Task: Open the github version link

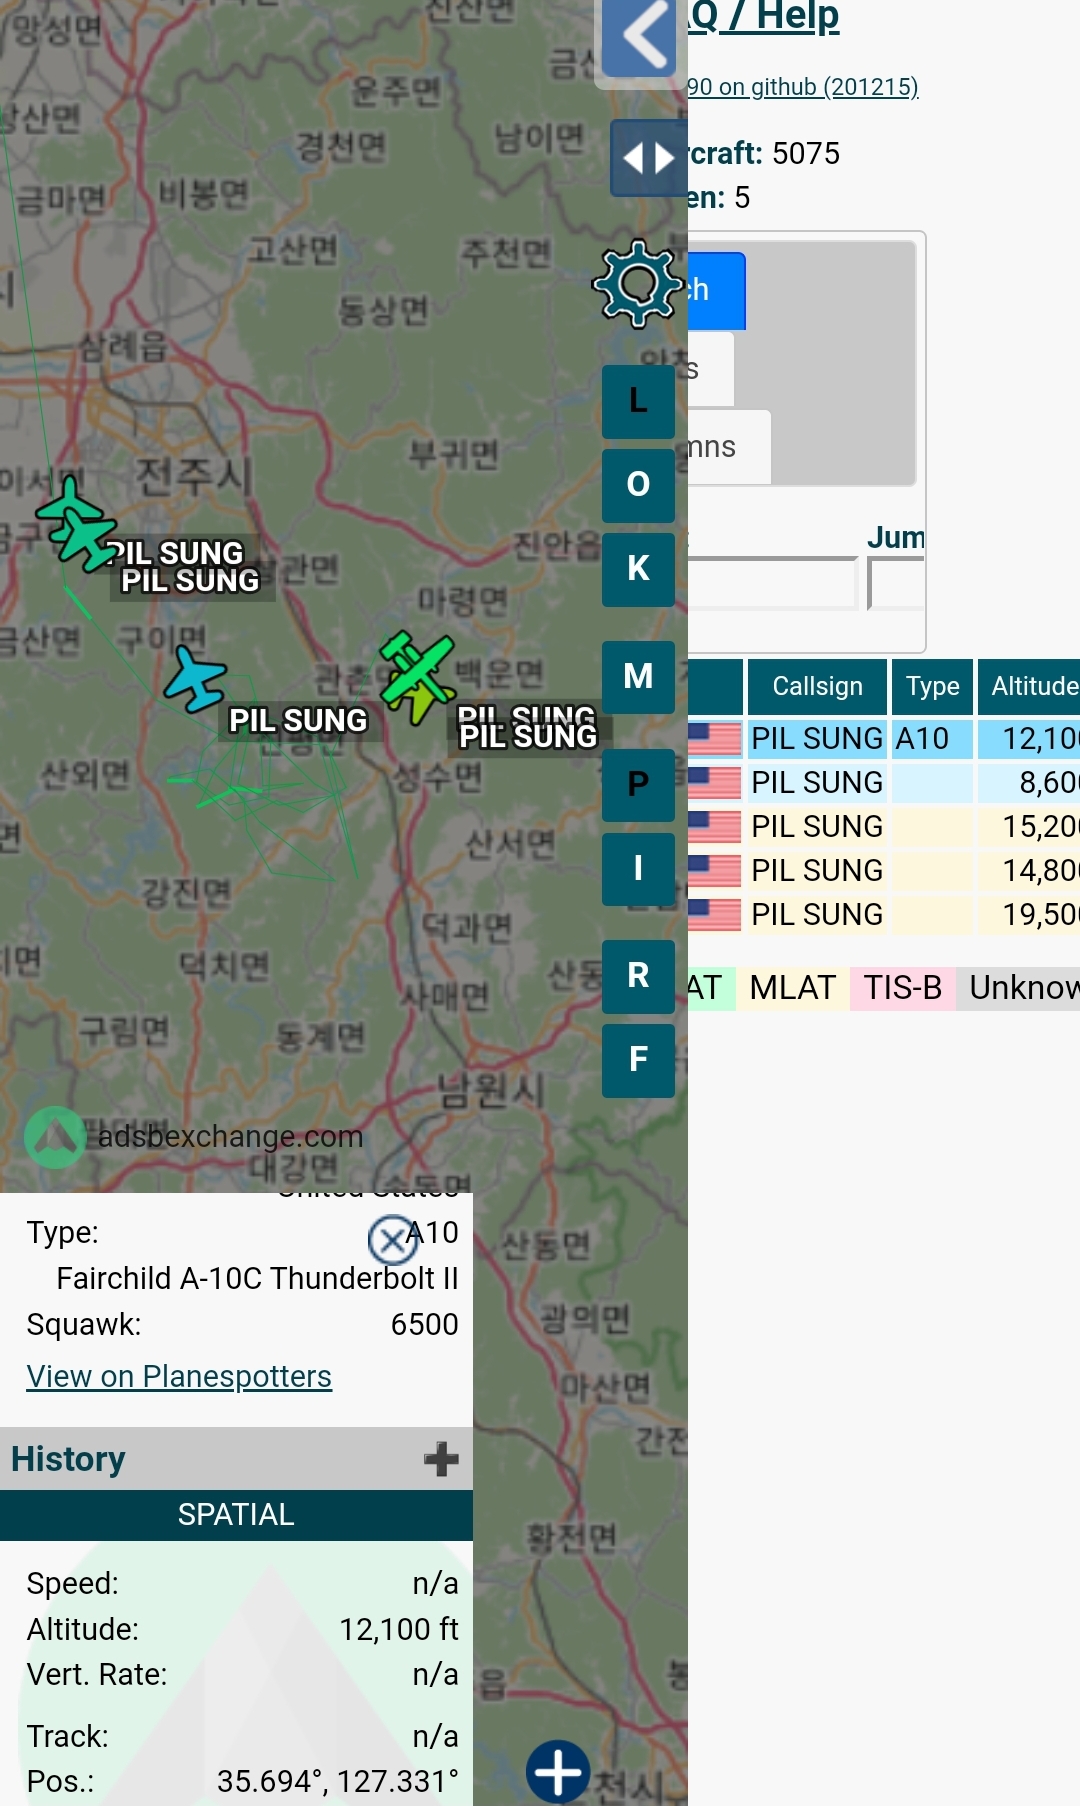Action: pos(803,87)
